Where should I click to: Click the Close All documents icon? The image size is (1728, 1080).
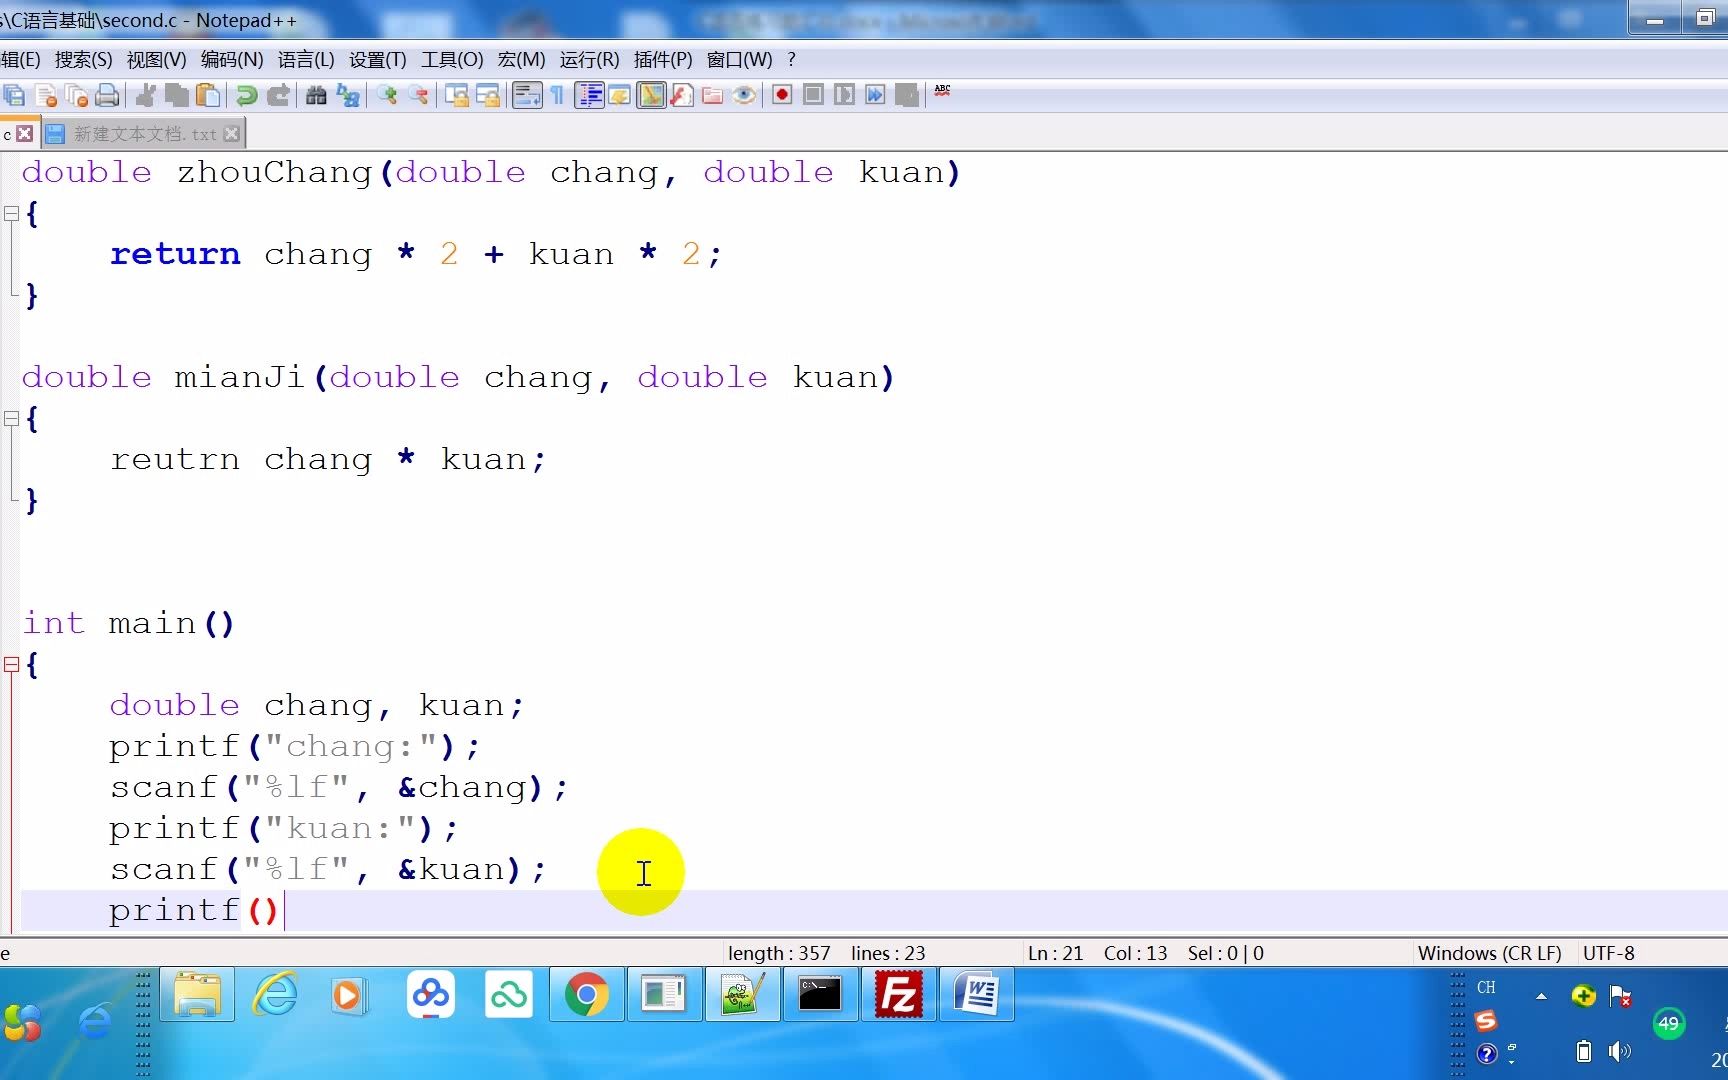[77, 95]
